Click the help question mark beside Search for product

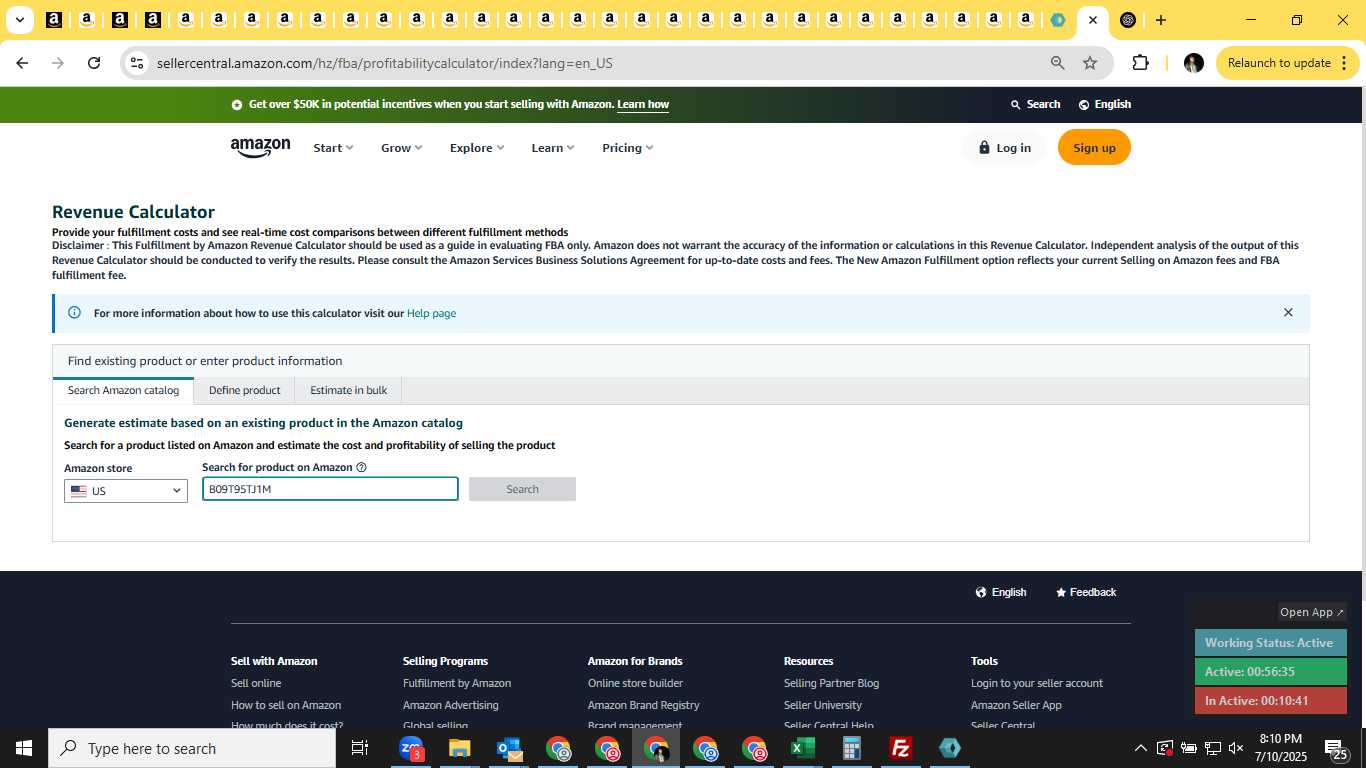[361, 467]
